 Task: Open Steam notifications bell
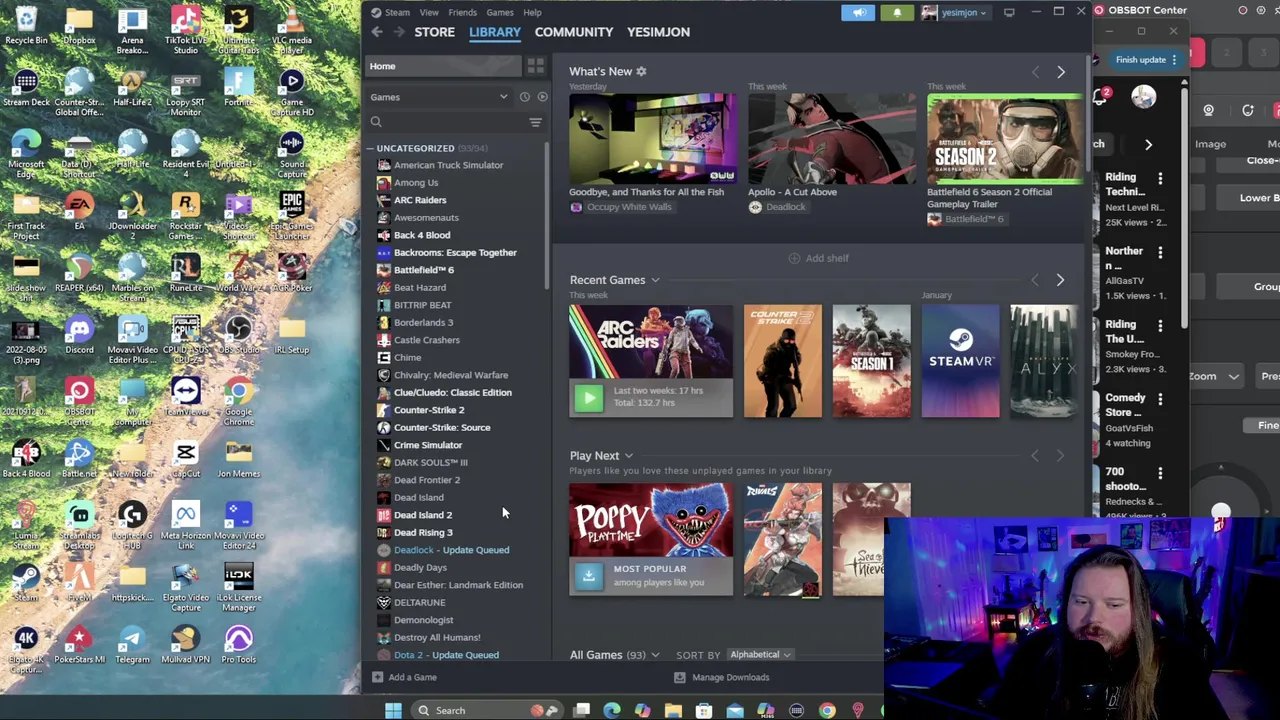coord(897,12)
